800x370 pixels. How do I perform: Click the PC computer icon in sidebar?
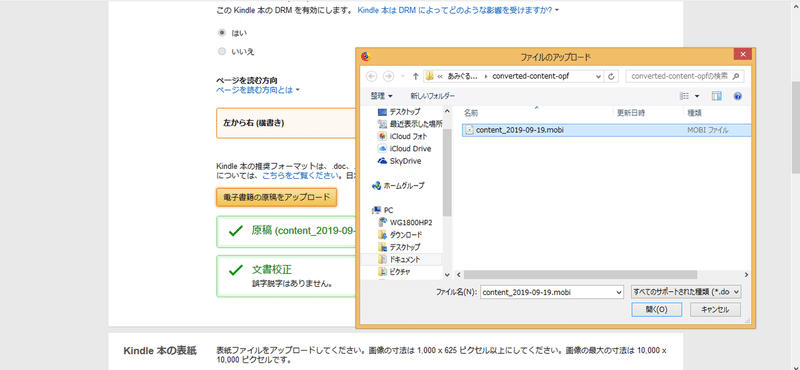[377, 210]
